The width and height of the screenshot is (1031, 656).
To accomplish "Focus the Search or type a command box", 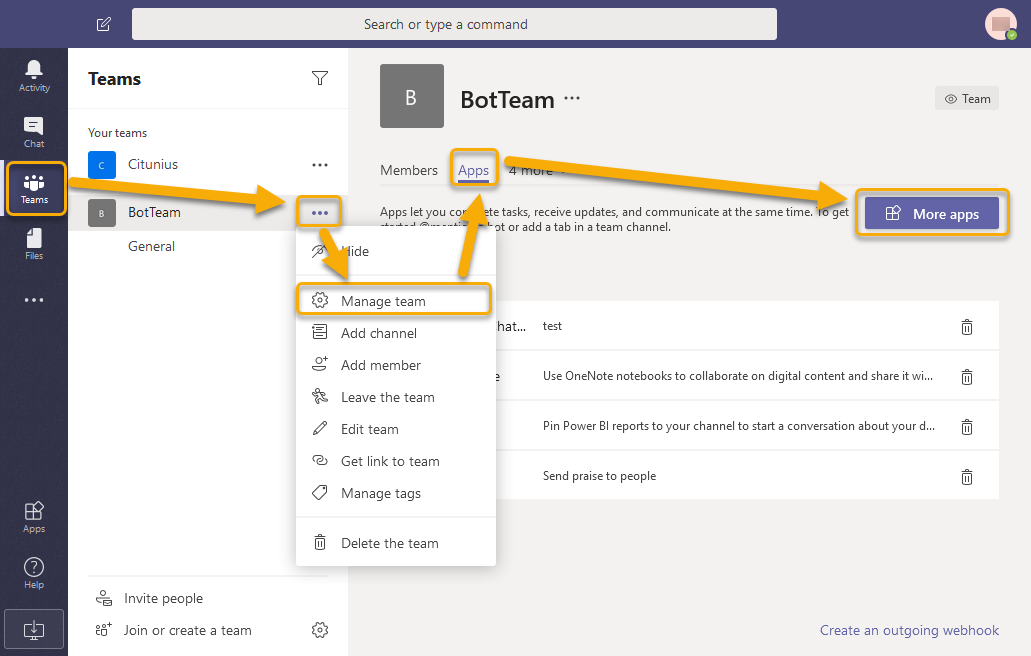I will [454, 24].
